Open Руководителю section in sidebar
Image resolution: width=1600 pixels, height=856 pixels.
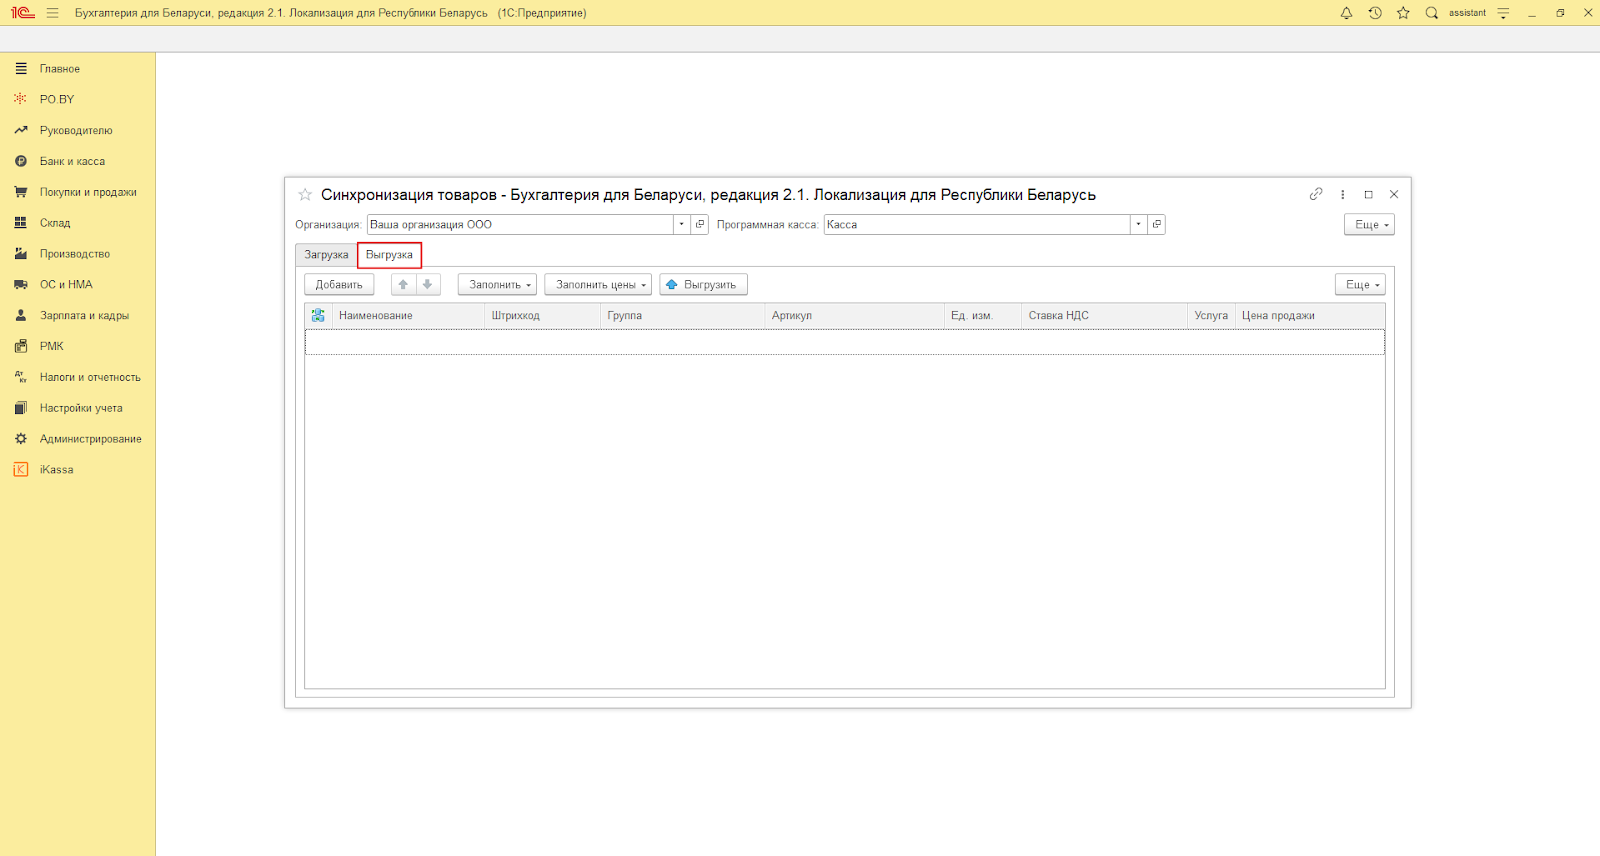(x=78, y=130)
